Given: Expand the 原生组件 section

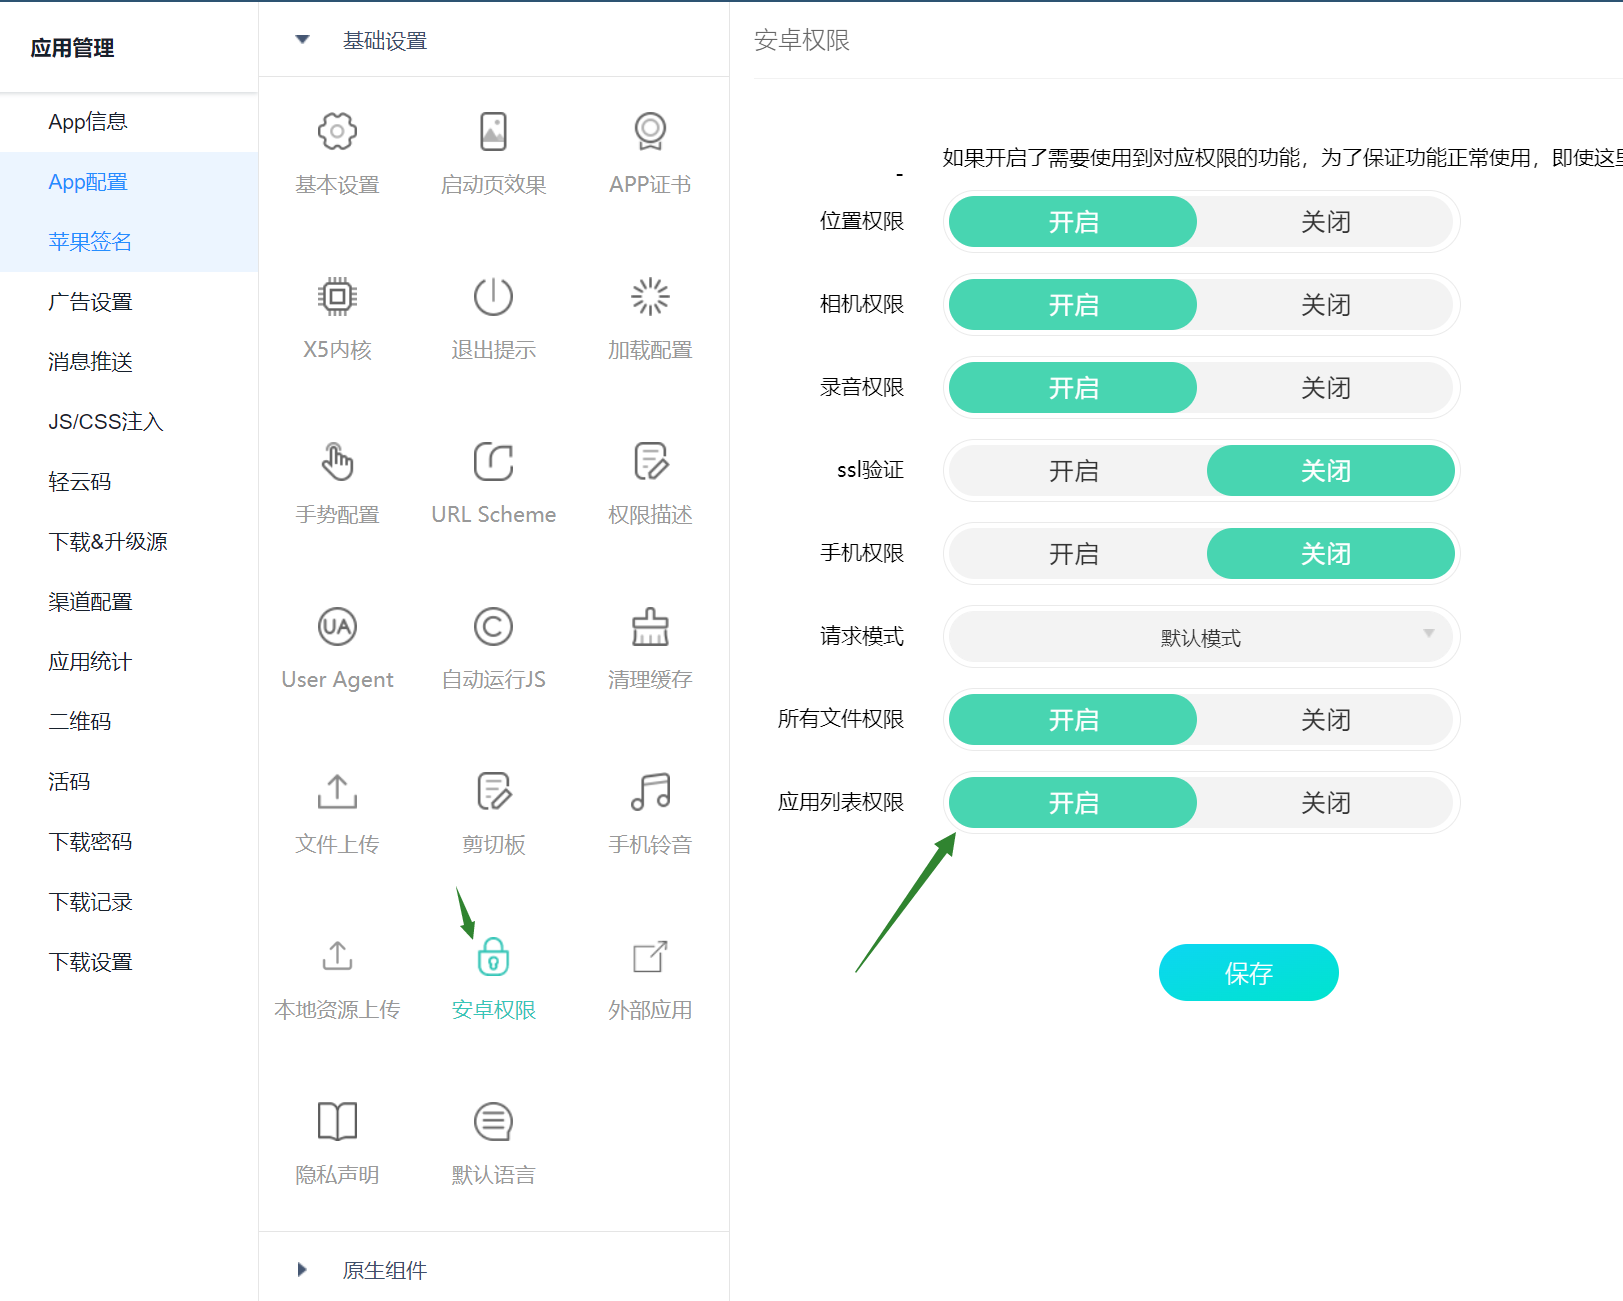Looking at the screenshot, I should 302,1270.
